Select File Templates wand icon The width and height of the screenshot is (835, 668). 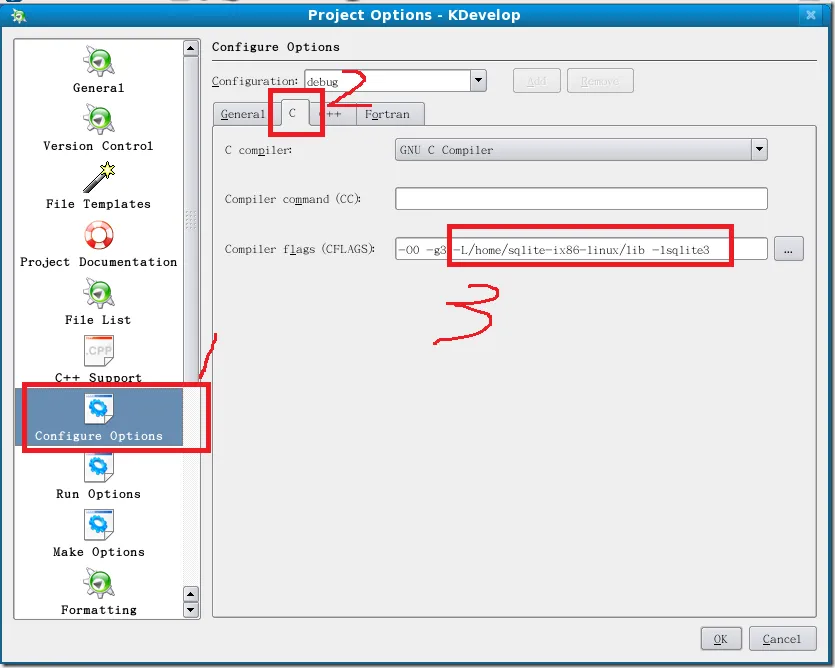pyautogui.click(x=99, y=177)
